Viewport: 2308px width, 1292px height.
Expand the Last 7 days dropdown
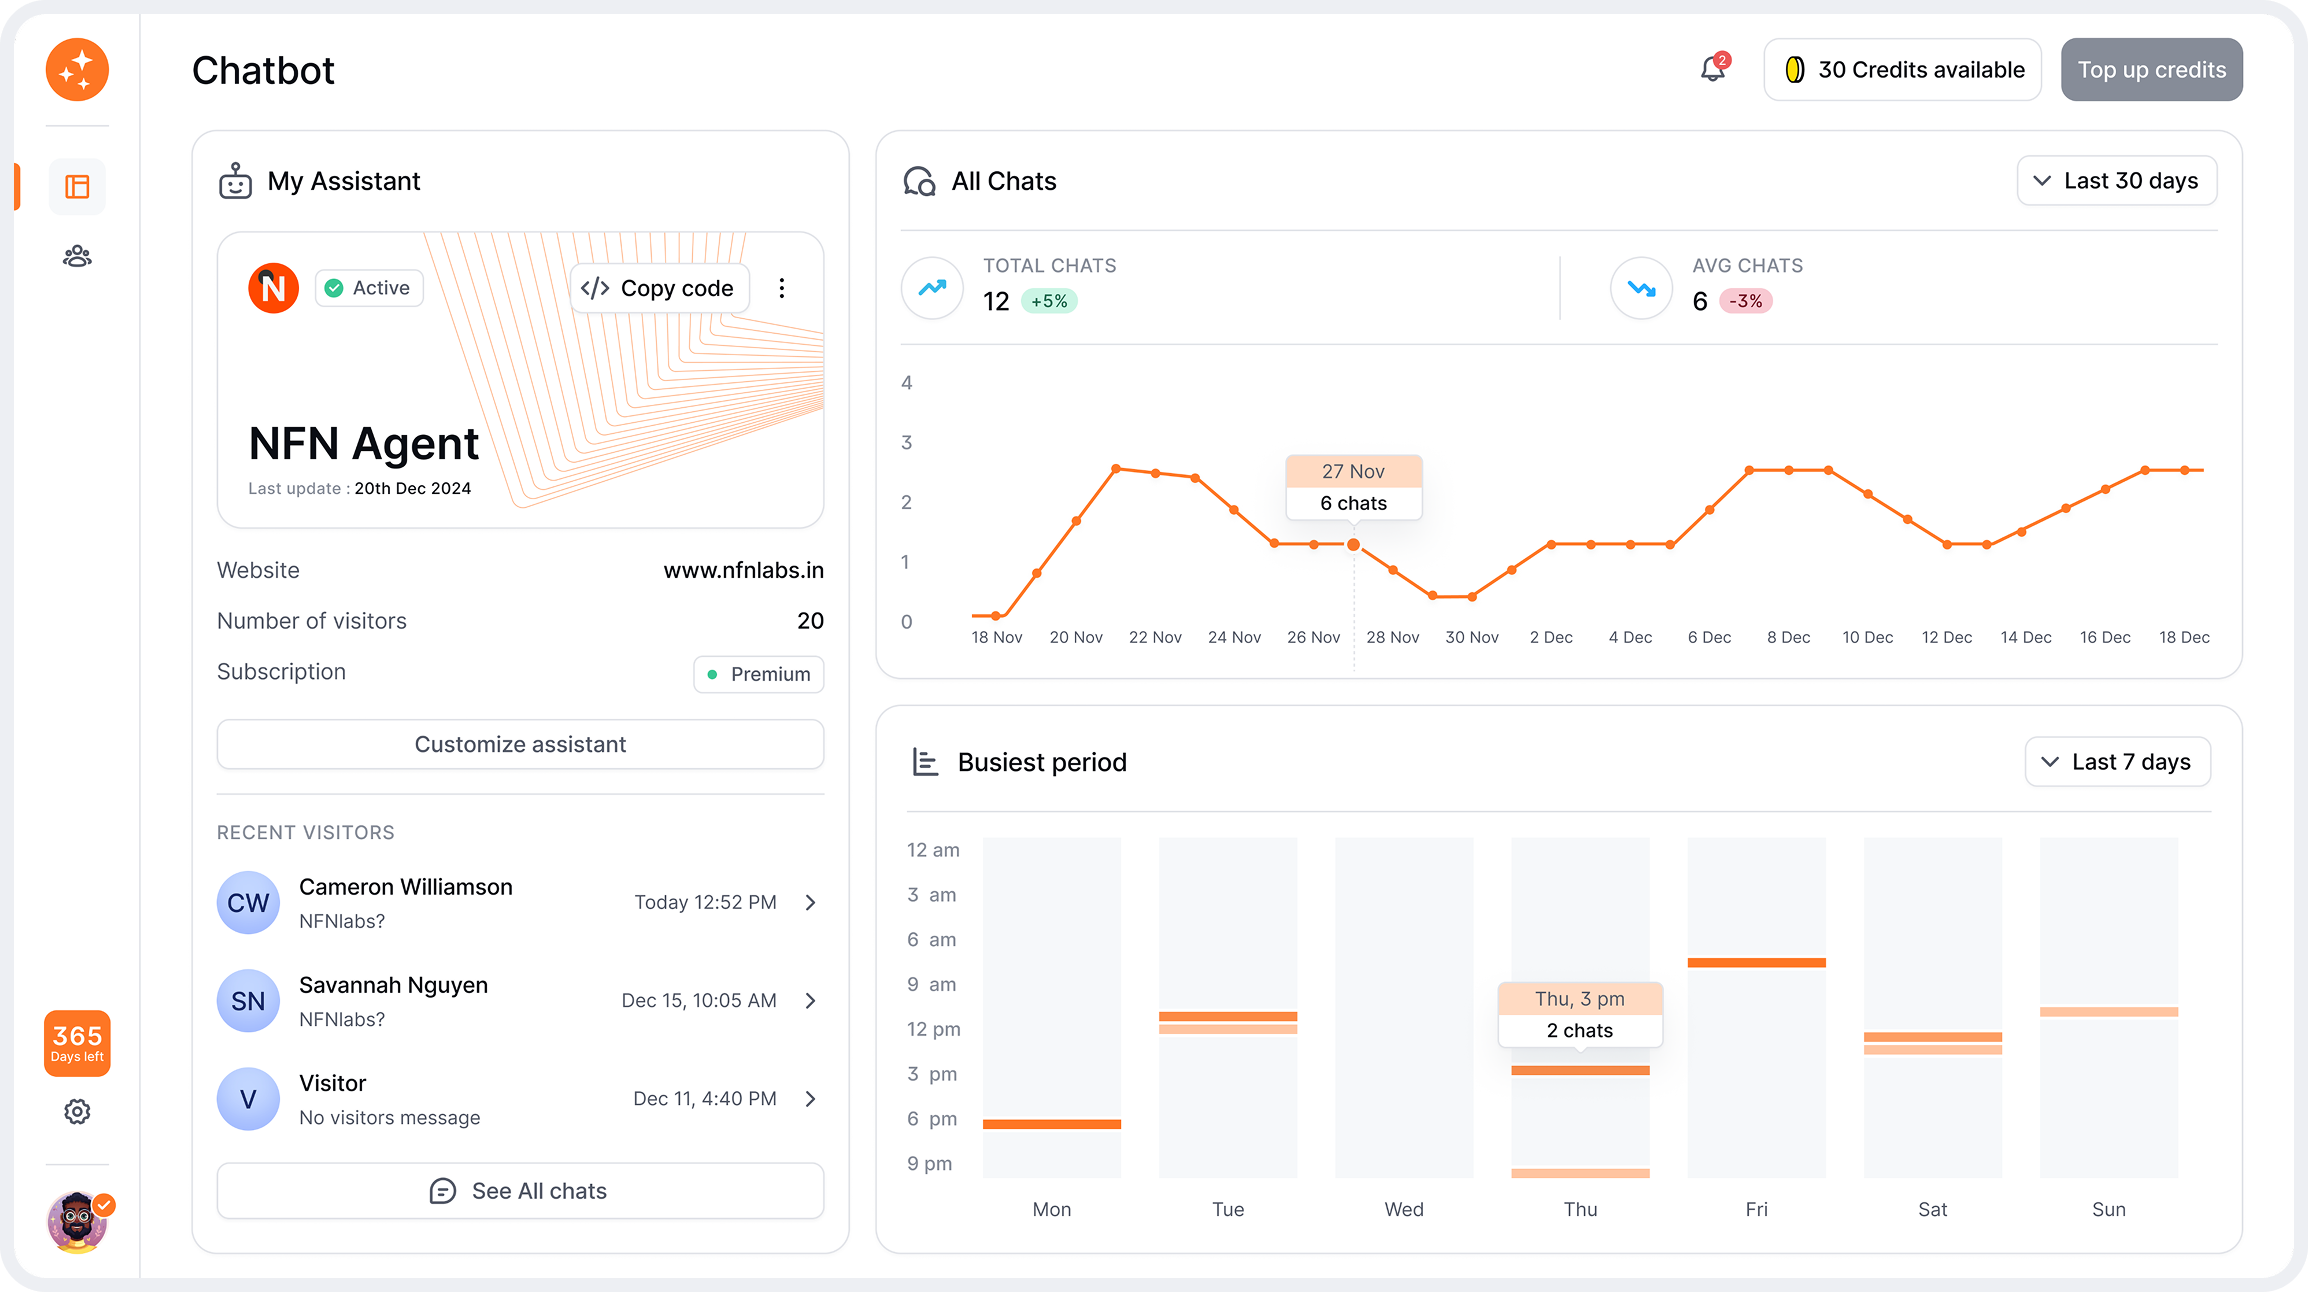(2117, 762)
